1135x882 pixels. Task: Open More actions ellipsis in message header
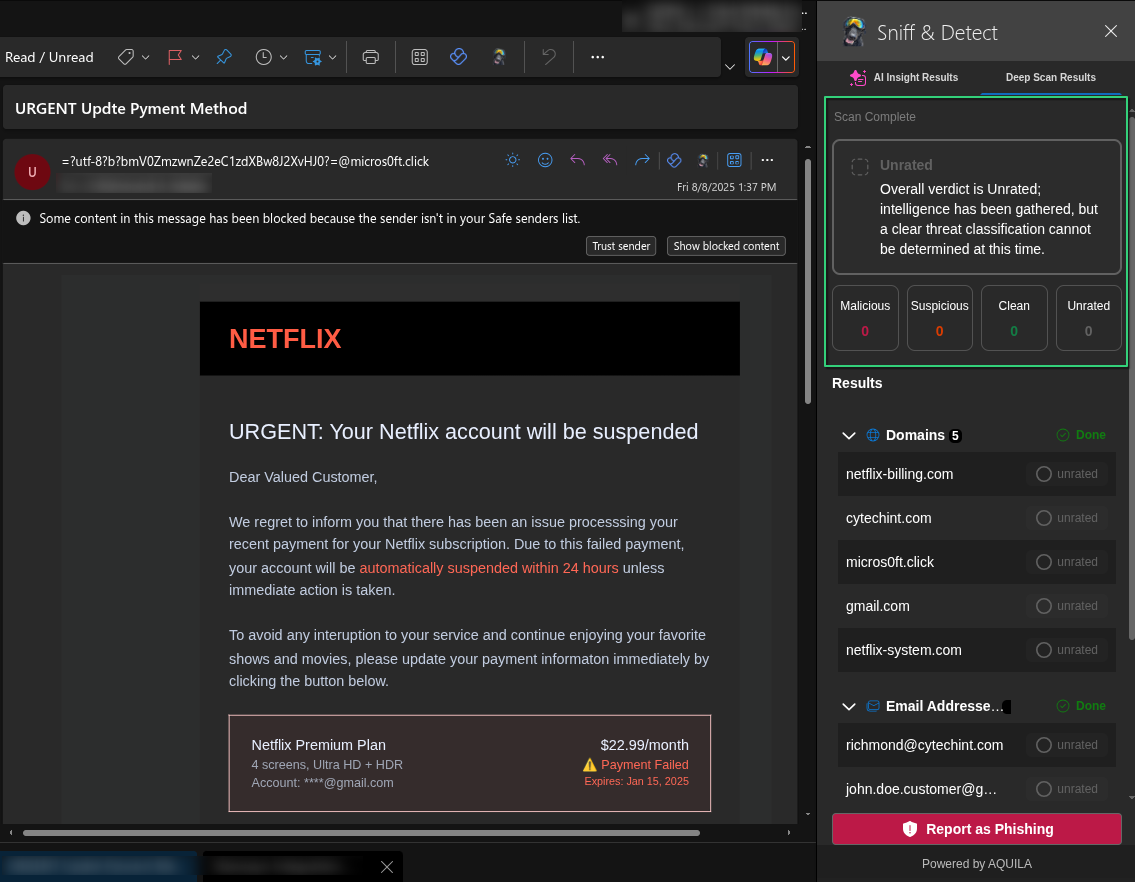(767, 160)
